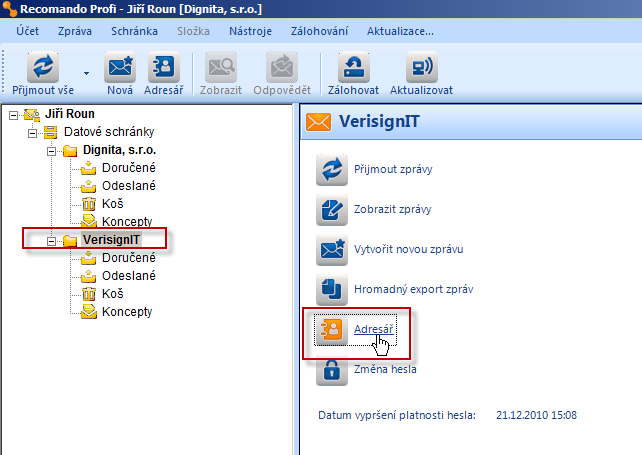Click the Vytvořit novou zprávu link
This screenshot has width=642, height=455.
click(x=409, y=249)
